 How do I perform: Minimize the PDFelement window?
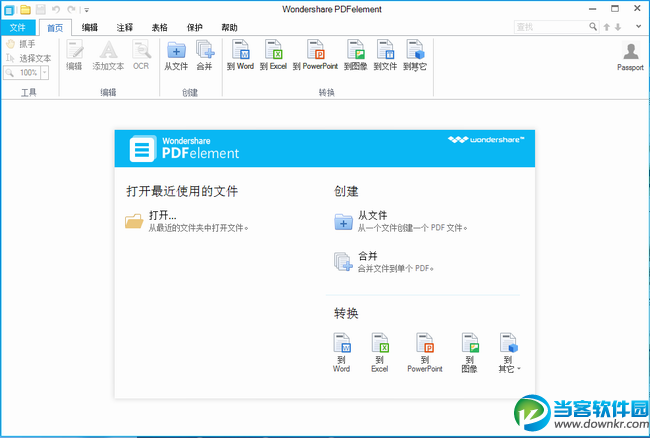[x=593, y=9]
